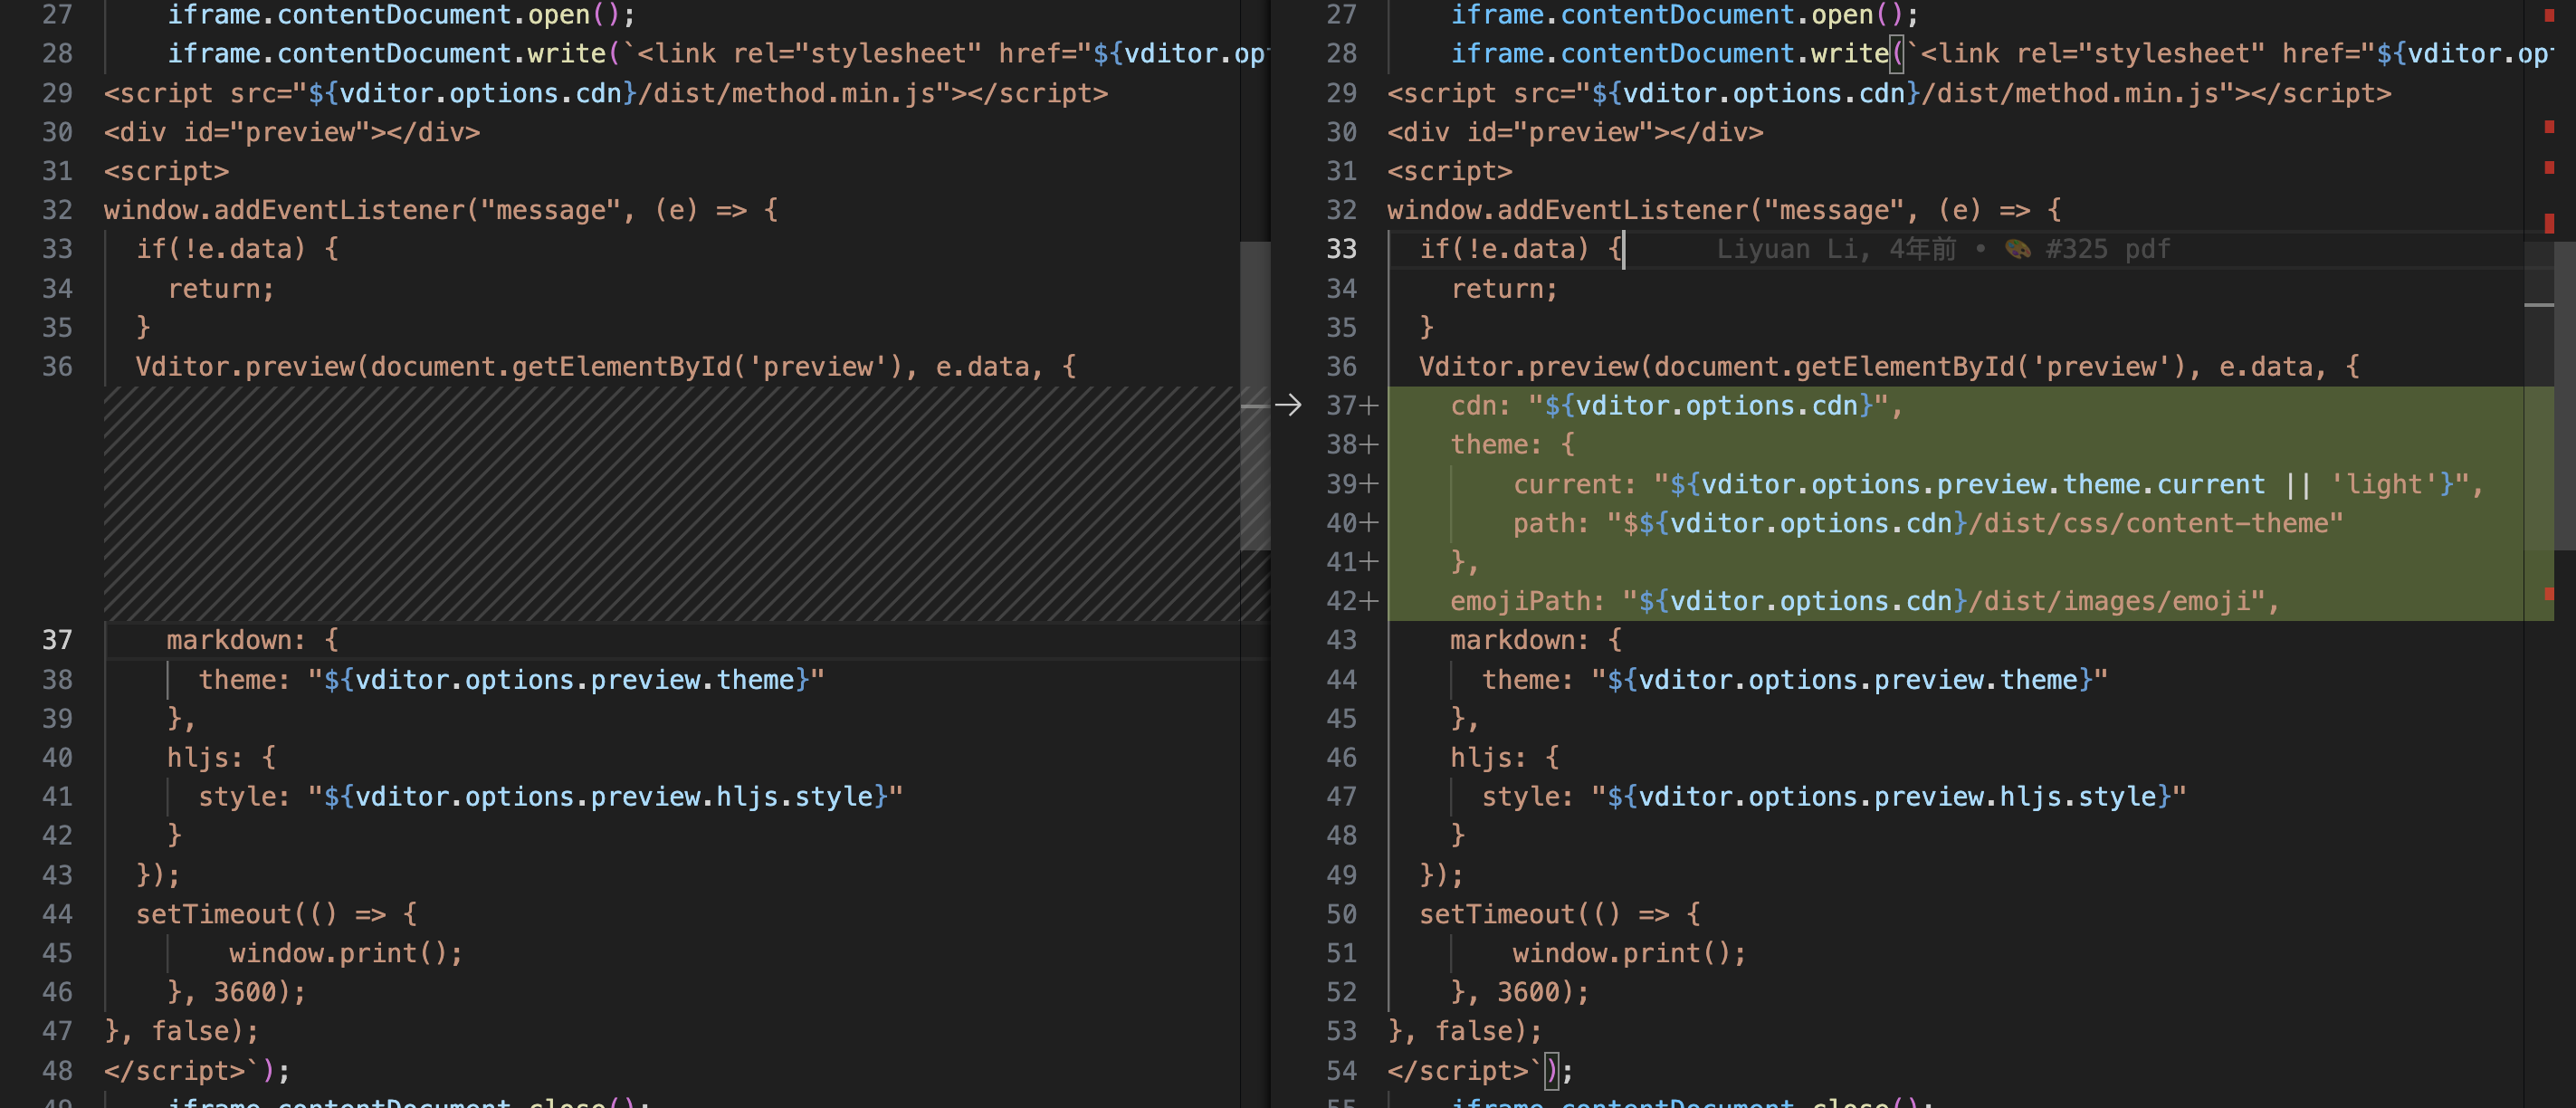Click the top red marker in overview ruler
This screenshot has width=2576, height=1108.
click(2548, 15)
